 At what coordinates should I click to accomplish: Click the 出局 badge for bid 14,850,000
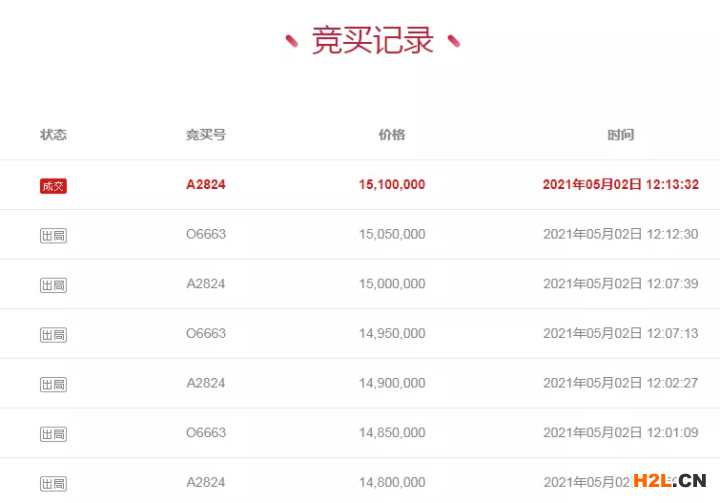point(53,434)
